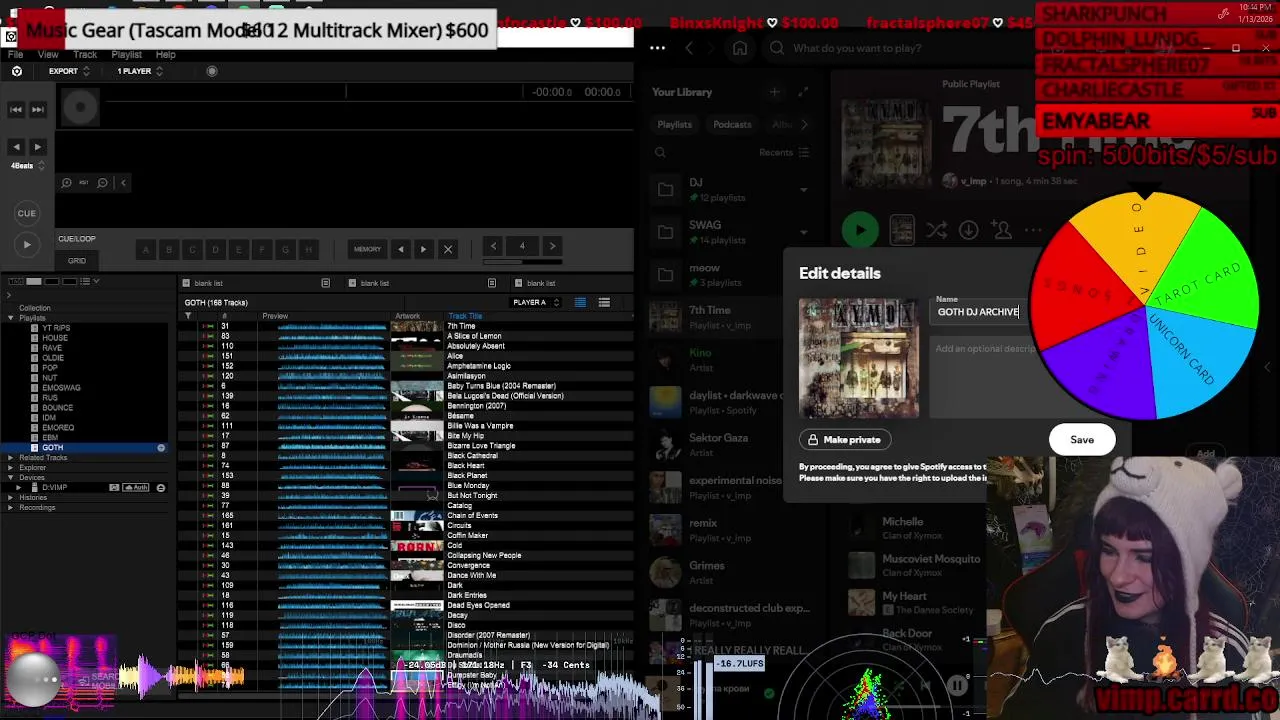The width and height of the screenshot is (1280, 720).
Task: Step playback forward with right arrow
Action: click(37, 146)
